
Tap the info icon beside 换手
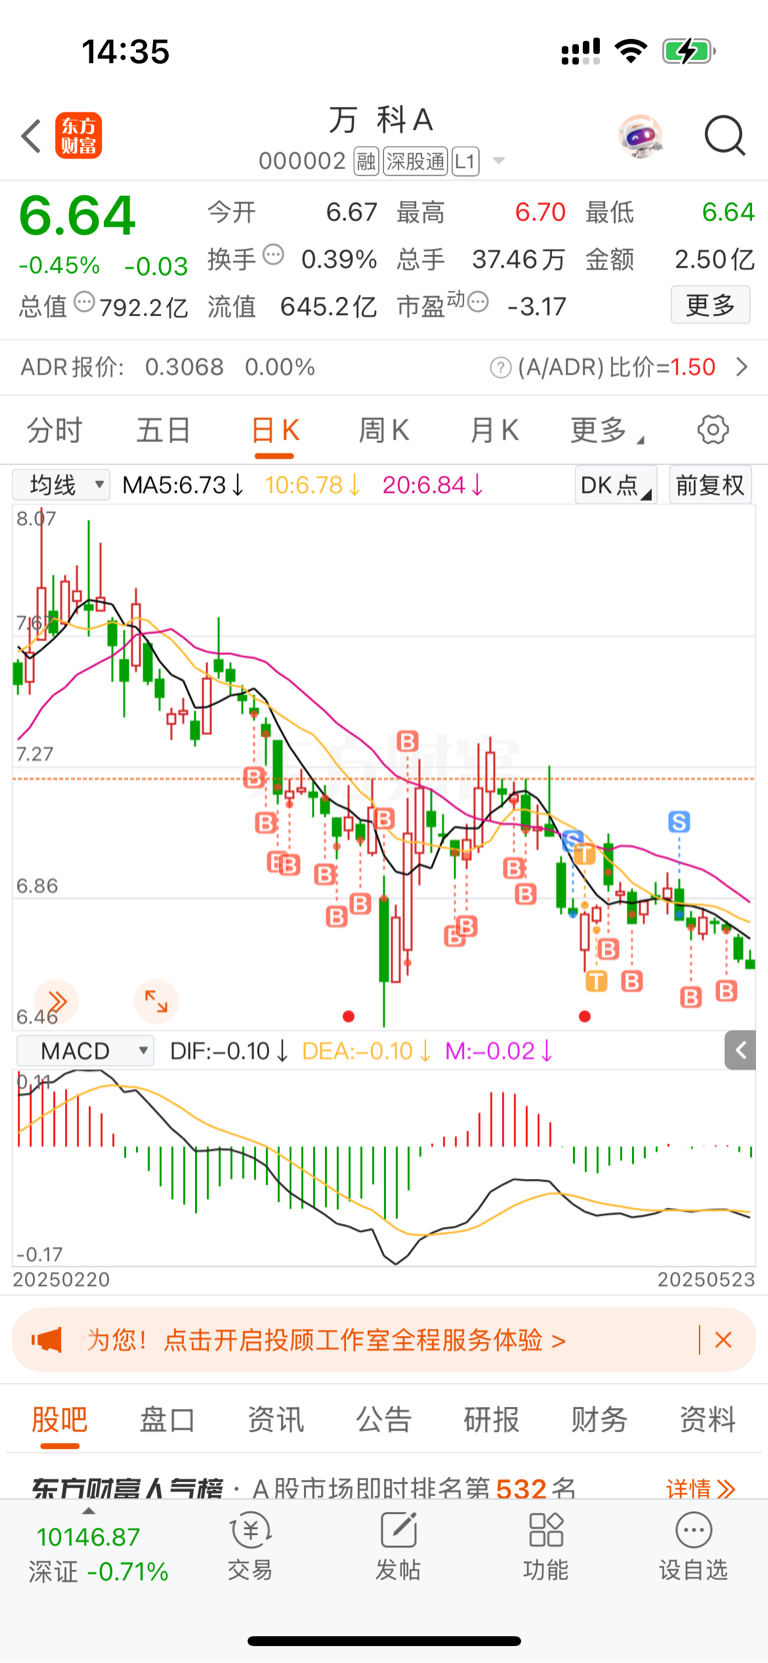click(273, 255)
